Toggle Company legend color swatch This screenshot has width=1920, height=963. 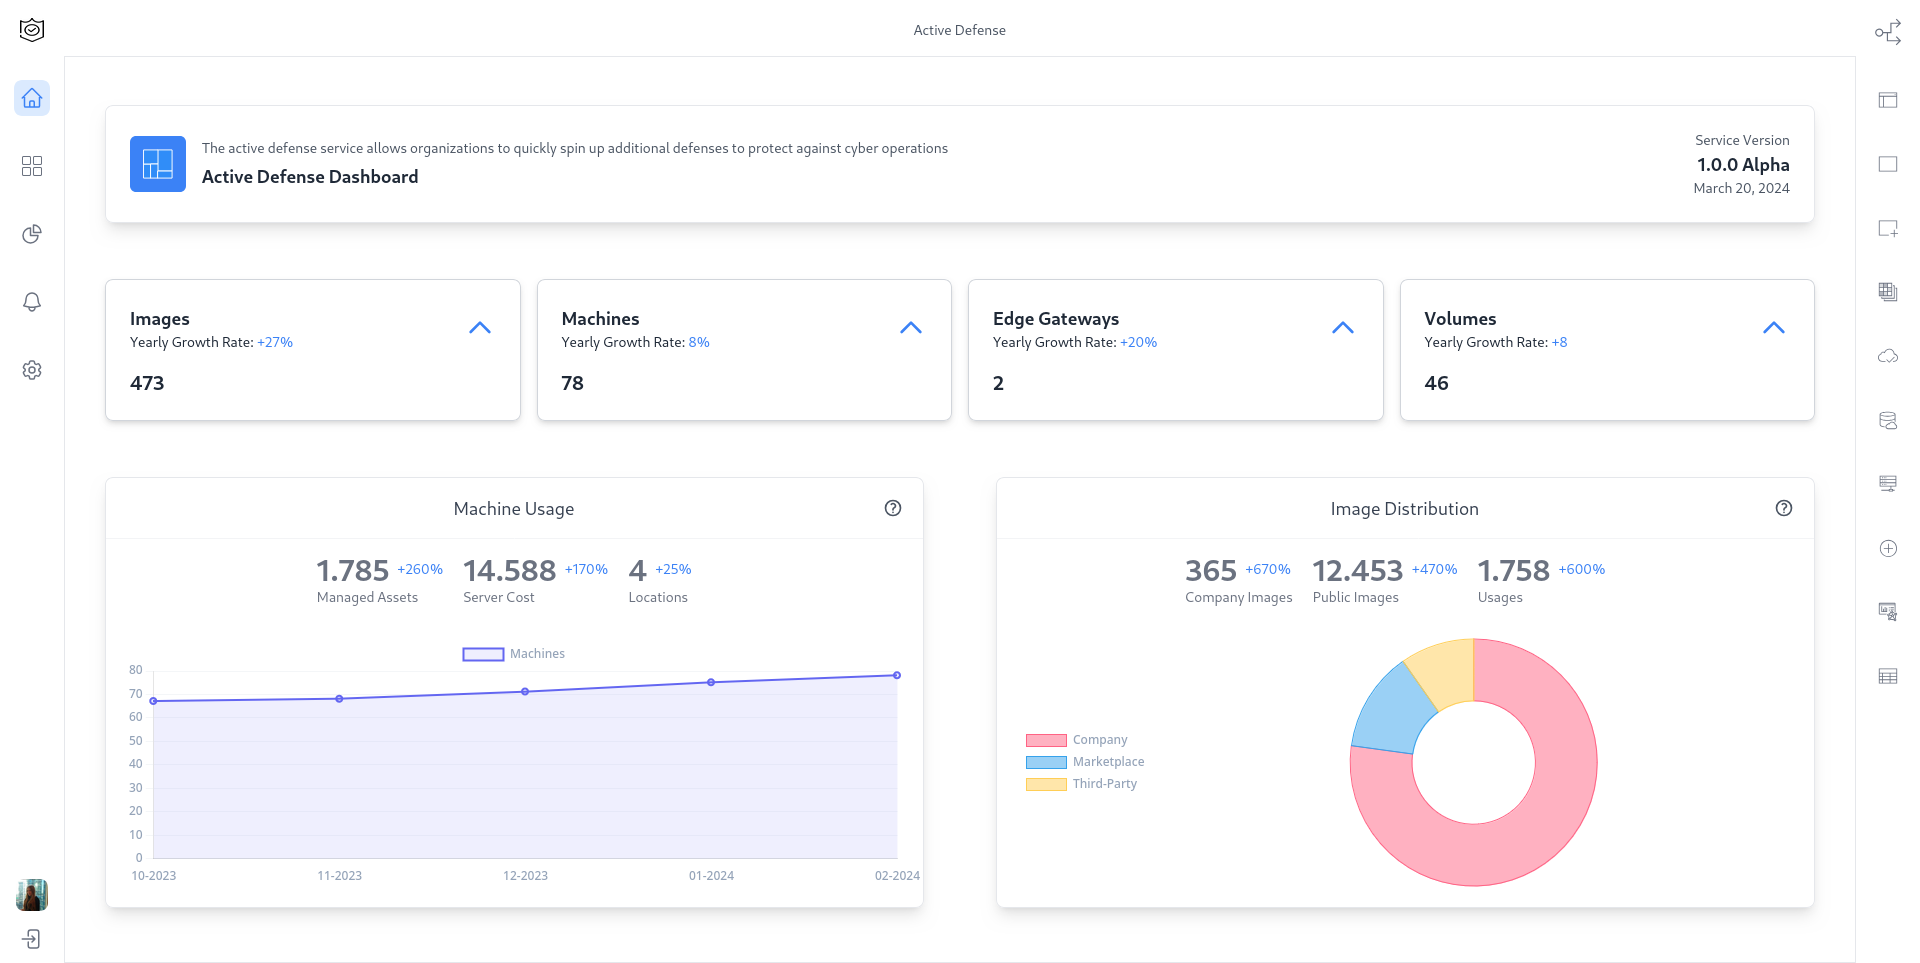1046,740
